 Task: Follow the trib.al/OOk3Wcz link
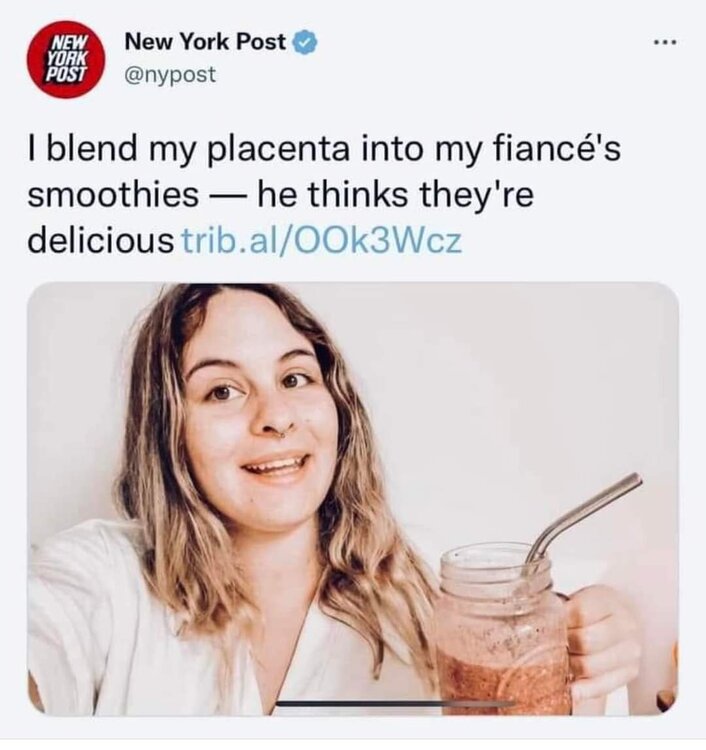(322, 241)
